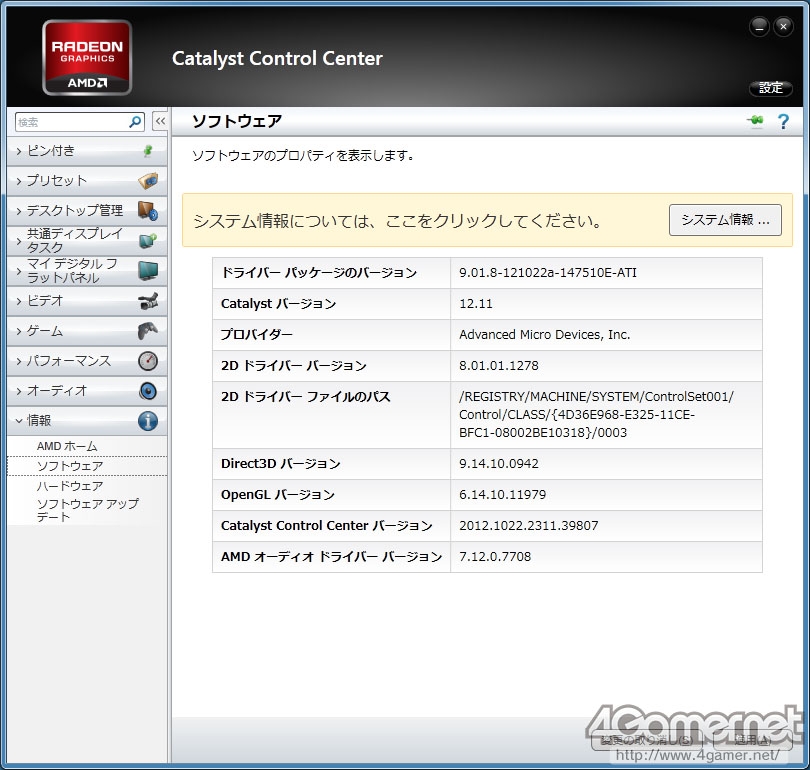Open ハードウェア info page
The image size is (810, 770).
(x=70, y=486)
